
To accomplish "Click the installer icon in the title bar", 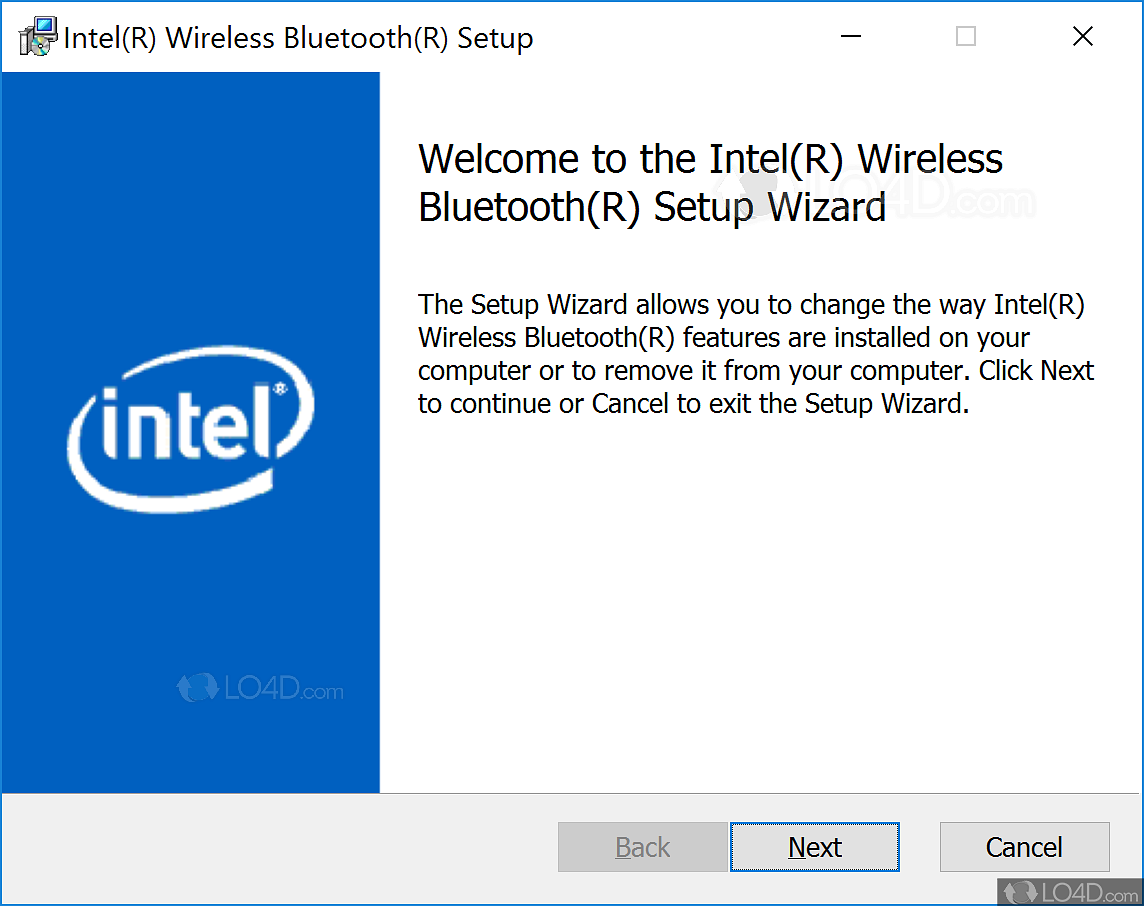I will 38,38.
